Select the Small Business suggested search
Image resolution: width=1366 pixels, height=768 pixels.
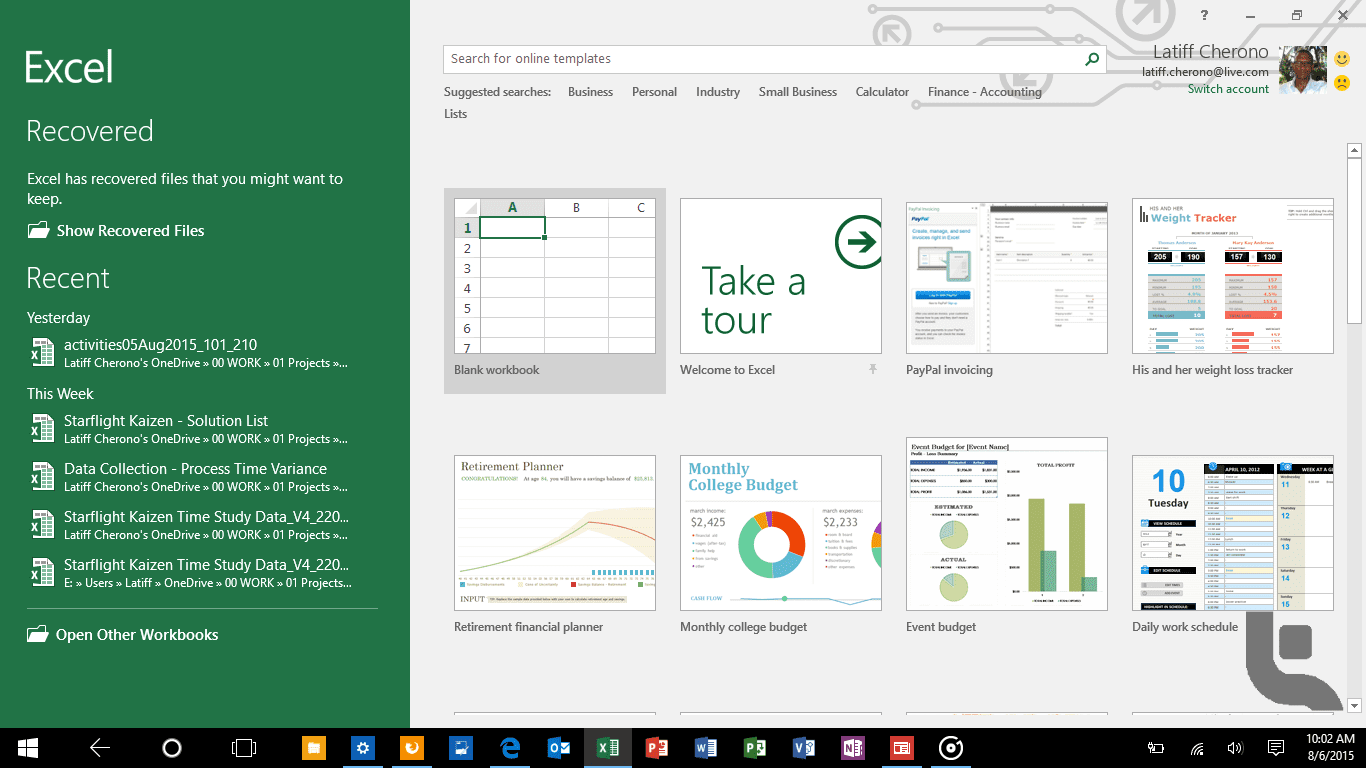click(798, 92)
